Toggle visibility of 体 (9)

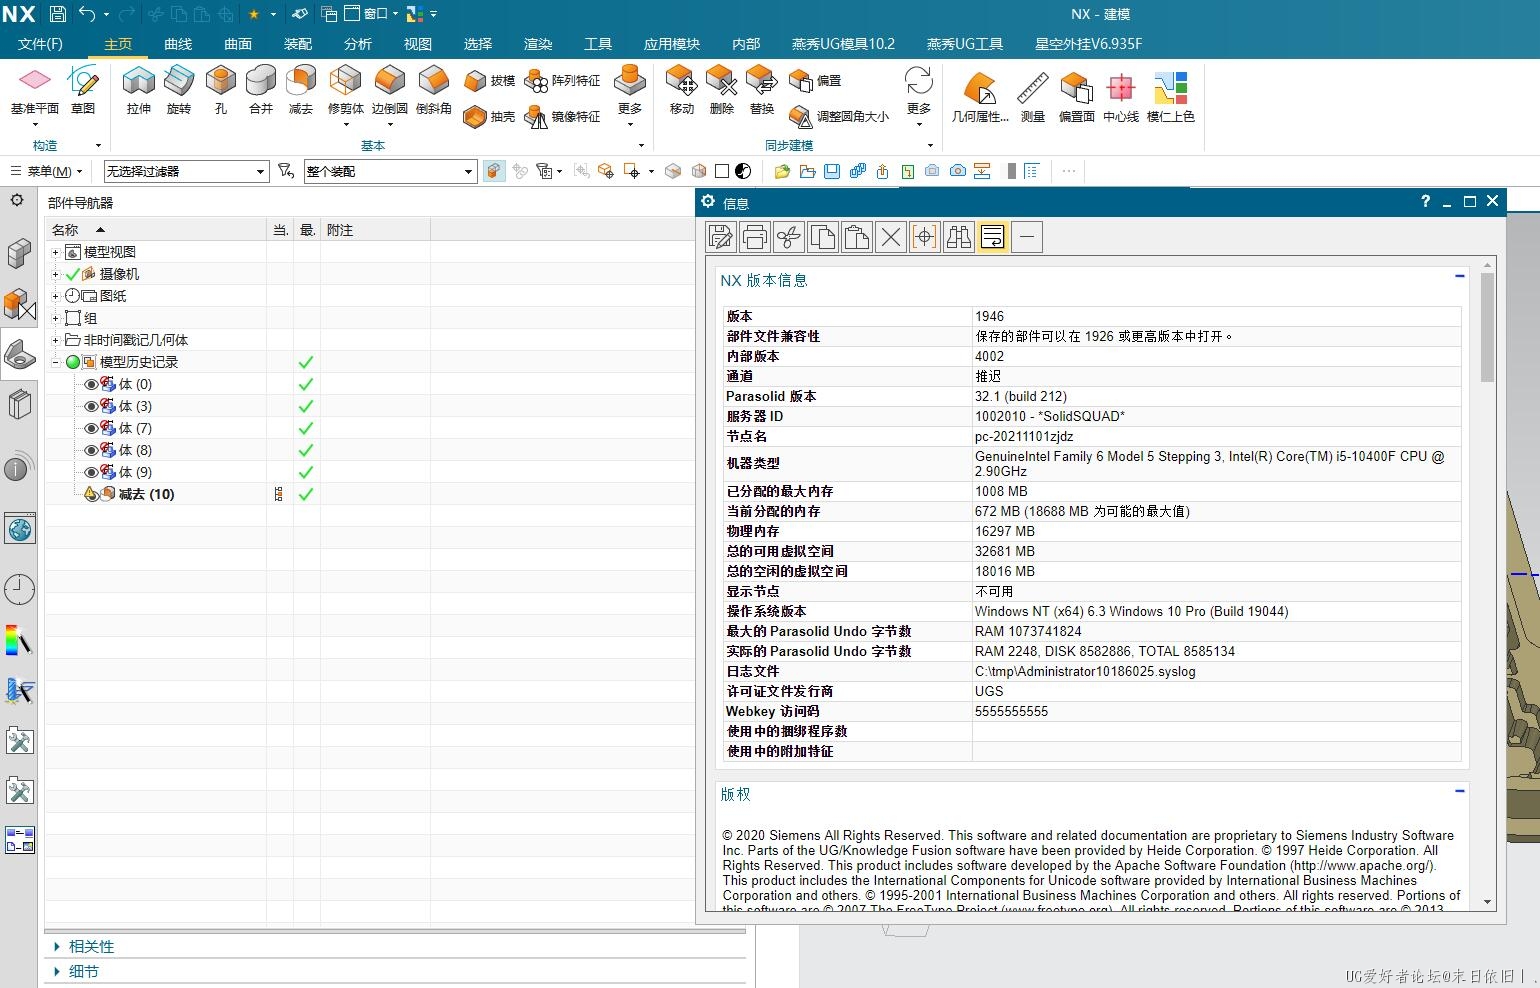coord(91,472)
